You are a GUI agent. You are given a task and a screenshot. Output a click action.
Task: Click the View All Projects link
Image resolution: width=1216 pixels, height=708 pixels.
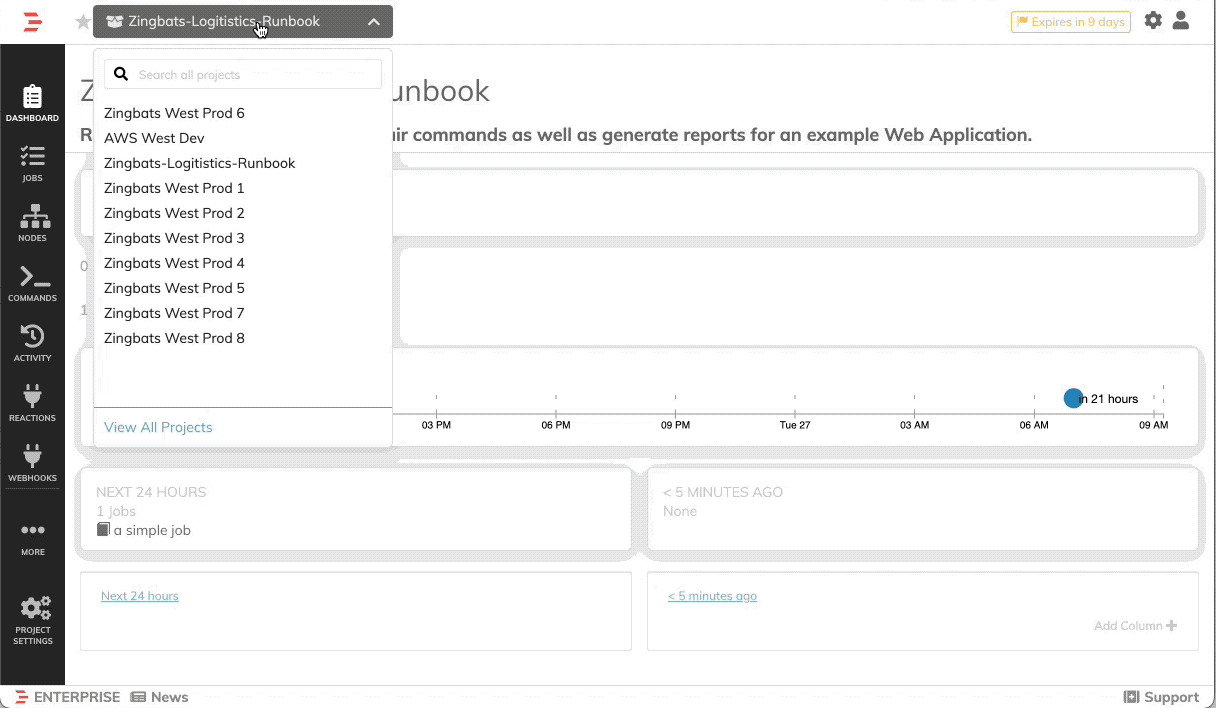(x=158, y=427)
